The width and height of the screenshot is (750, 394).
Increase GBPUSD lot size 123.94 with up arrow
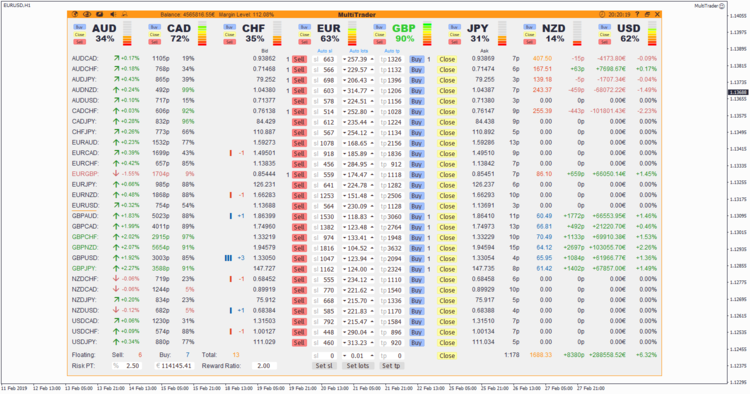point(372,259)
